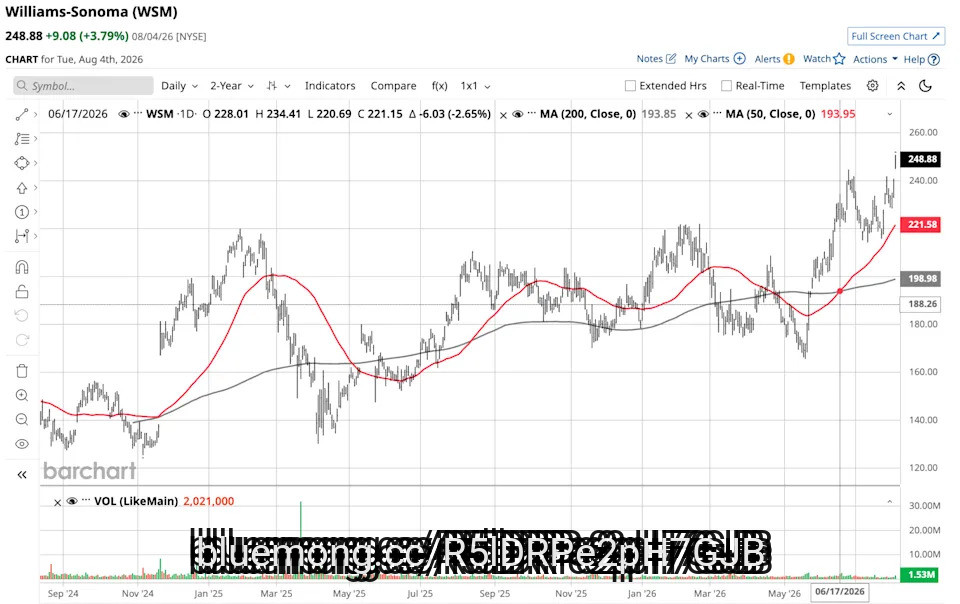This screenshot has height=604, width=960.
Task: Open the Indicators menu
Action: coord(330,86)
